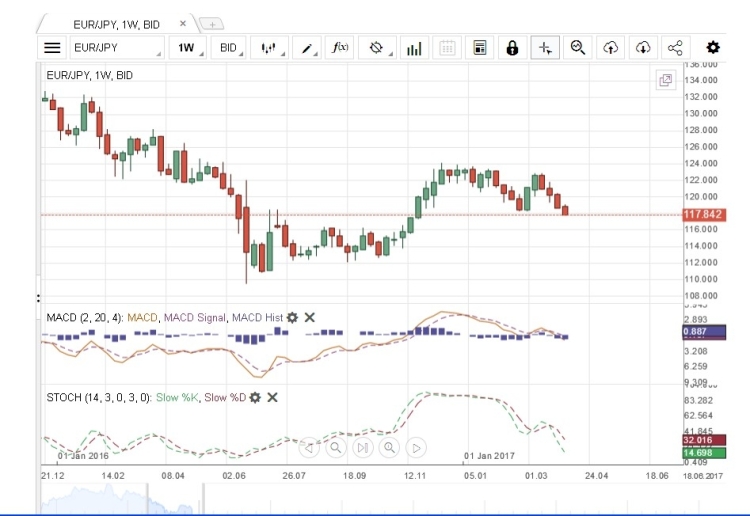
Task: Toggle the volume bars display
Action: click(414, 47)
